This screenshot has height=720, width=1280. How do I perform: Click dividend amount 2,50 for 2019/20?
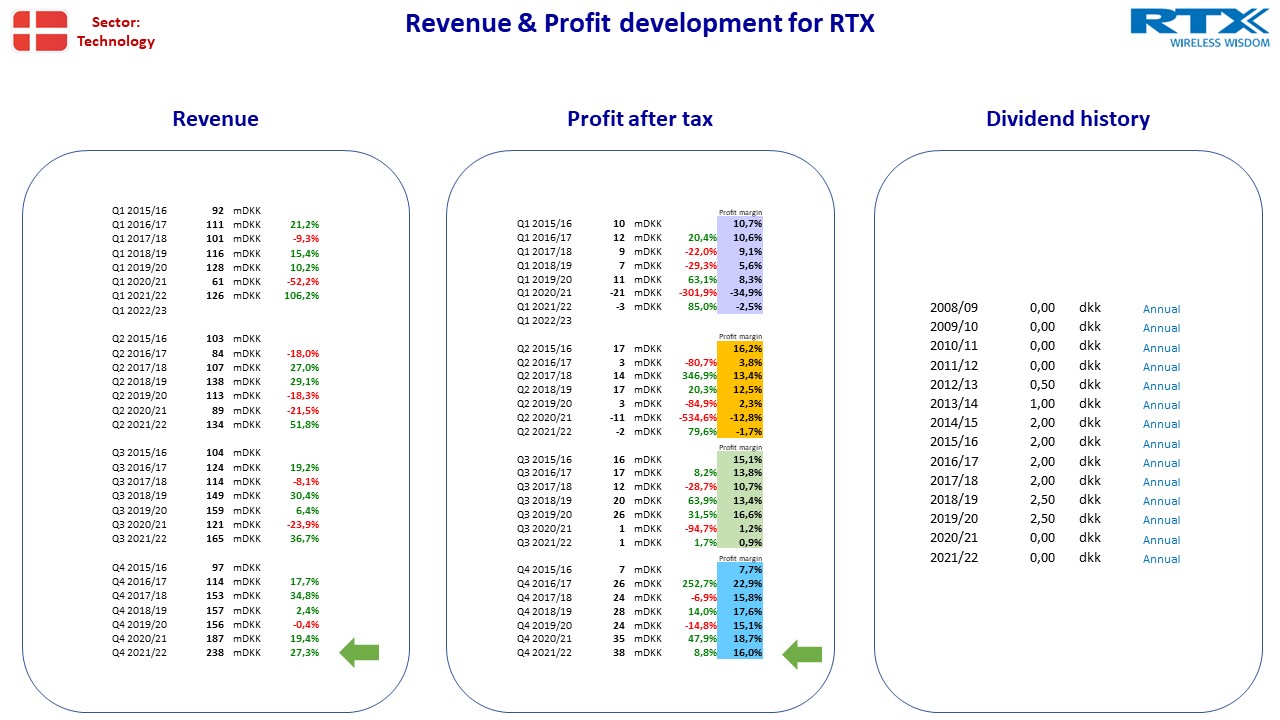coord(1042,519)
